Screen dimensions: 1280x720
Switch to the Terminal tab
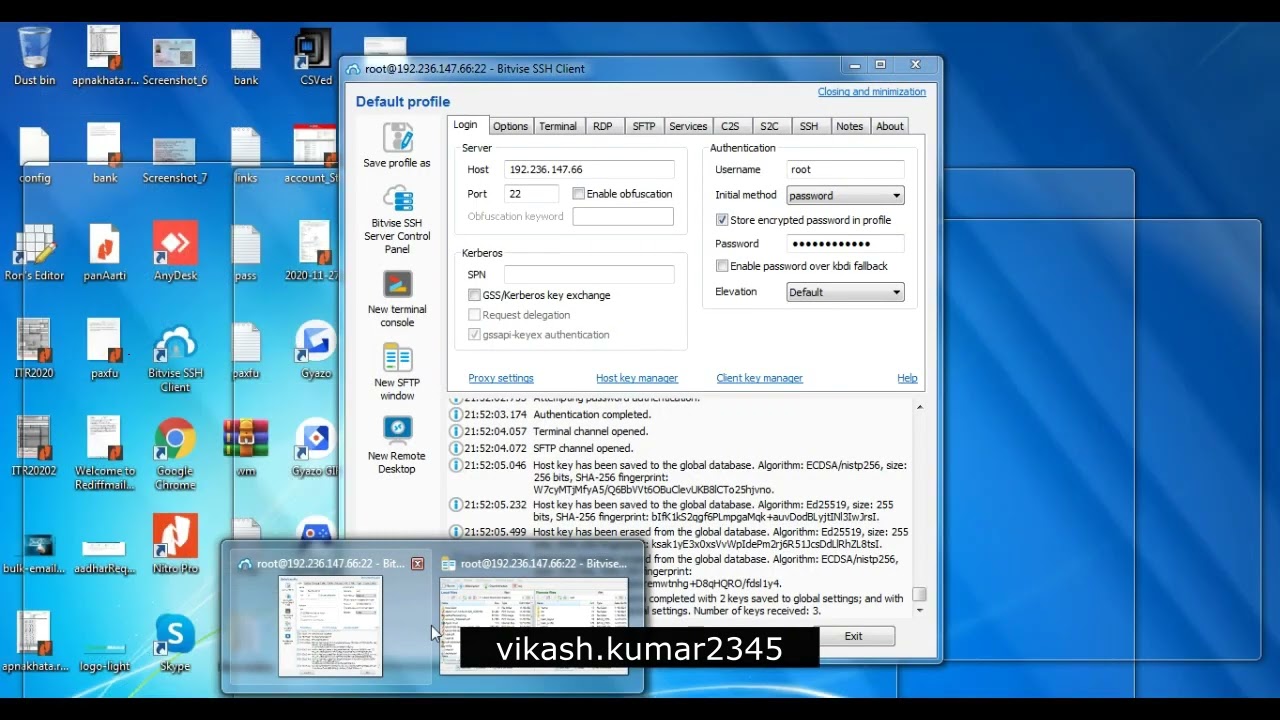coord(557,126)
